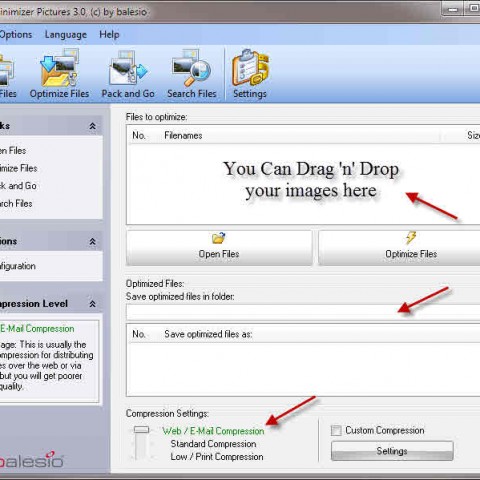Click the No. column header in Files to optimize
480x480 pixels.
click(139, 135)
